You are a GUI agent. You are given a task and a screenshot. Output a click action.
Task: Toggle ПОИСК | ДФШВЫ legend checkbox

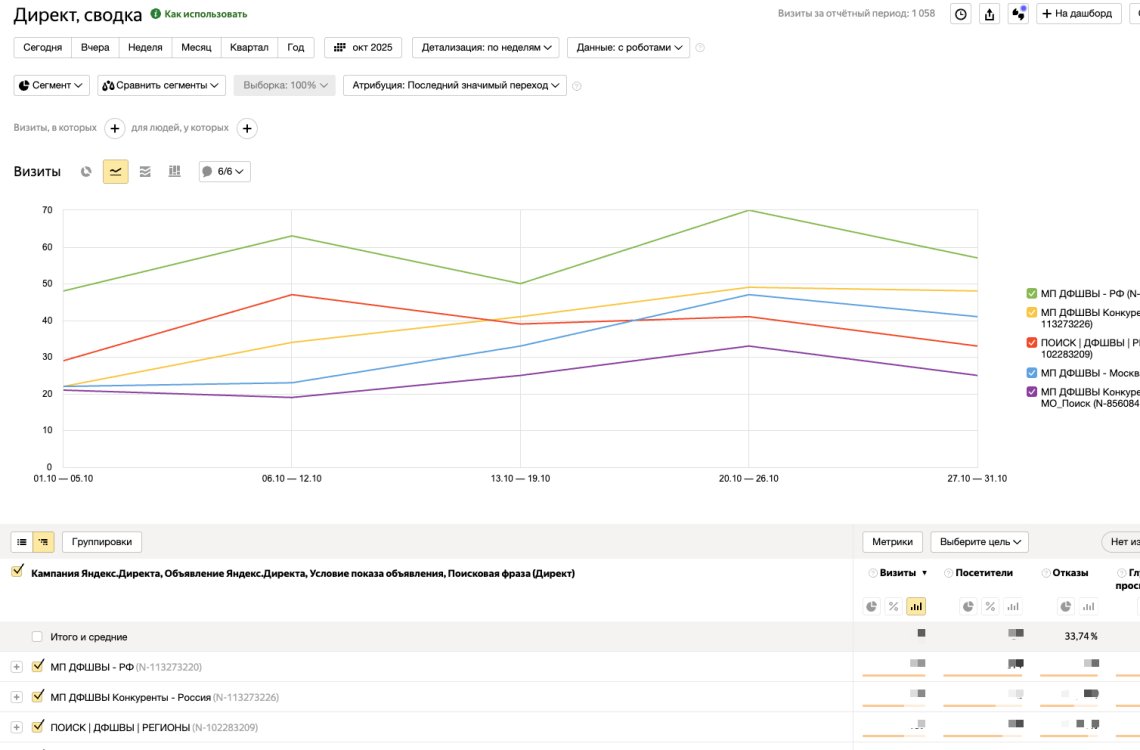pyautogui.click(x=1031, y=342)
